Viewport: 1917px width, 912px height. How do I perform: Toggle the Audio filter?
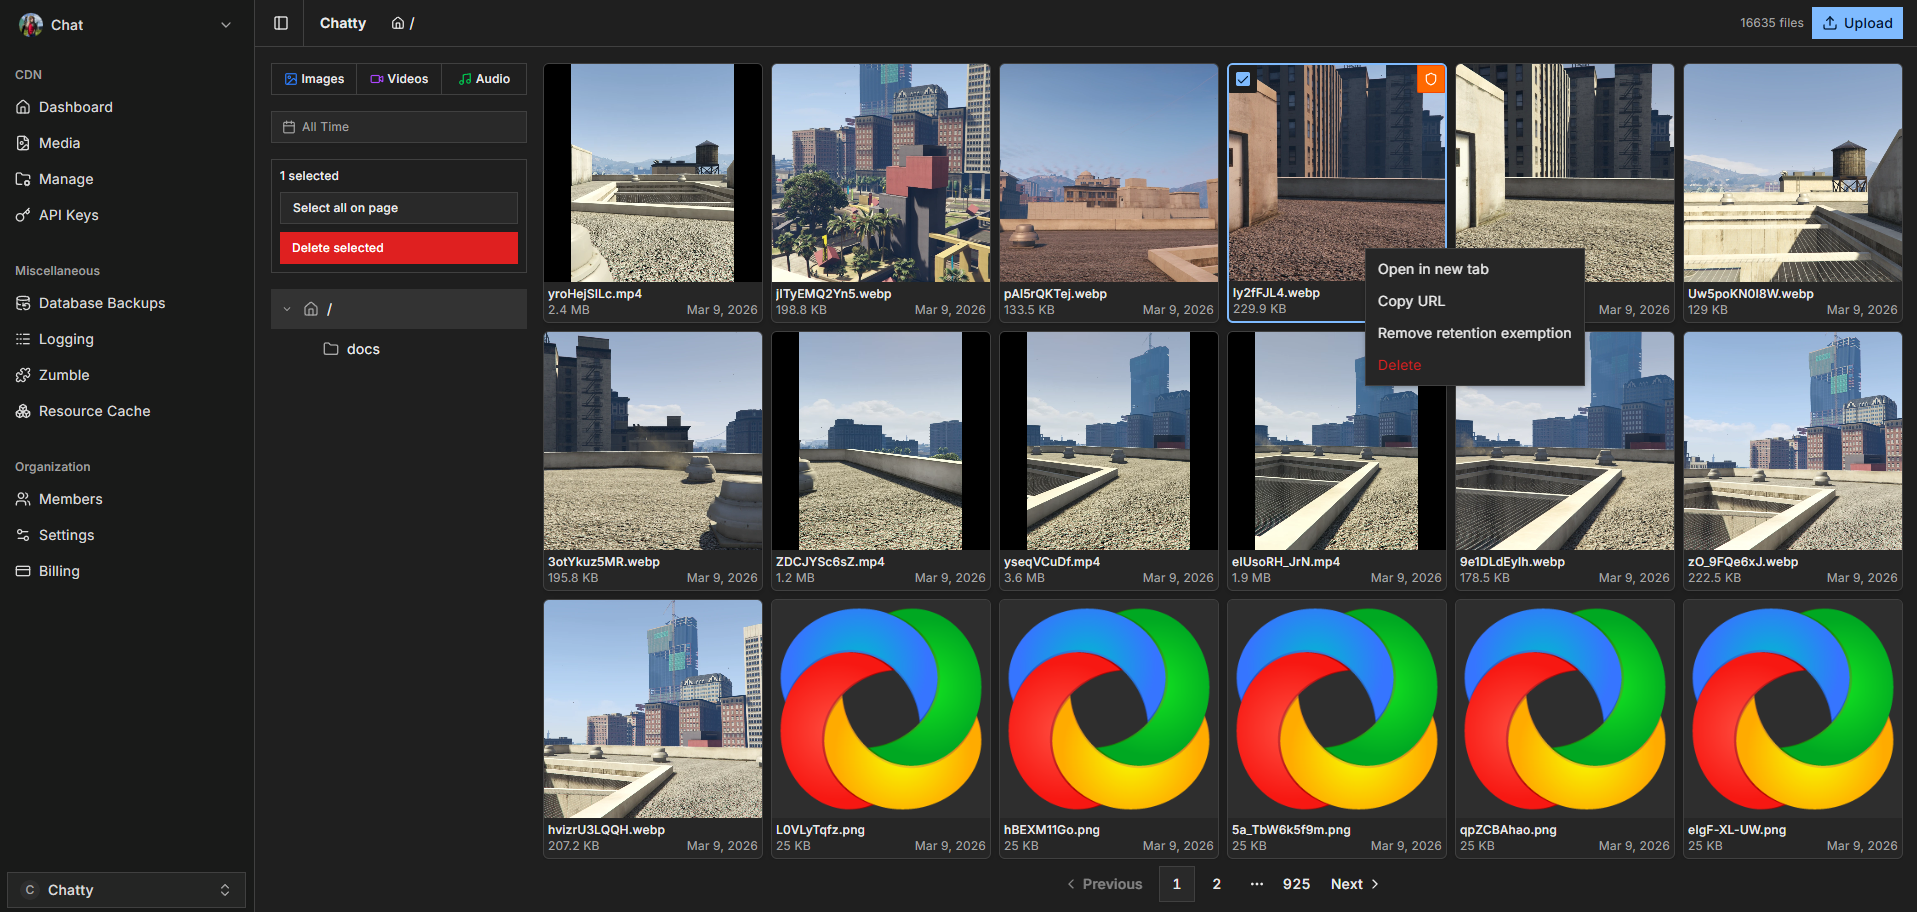(x=484, y=79)
